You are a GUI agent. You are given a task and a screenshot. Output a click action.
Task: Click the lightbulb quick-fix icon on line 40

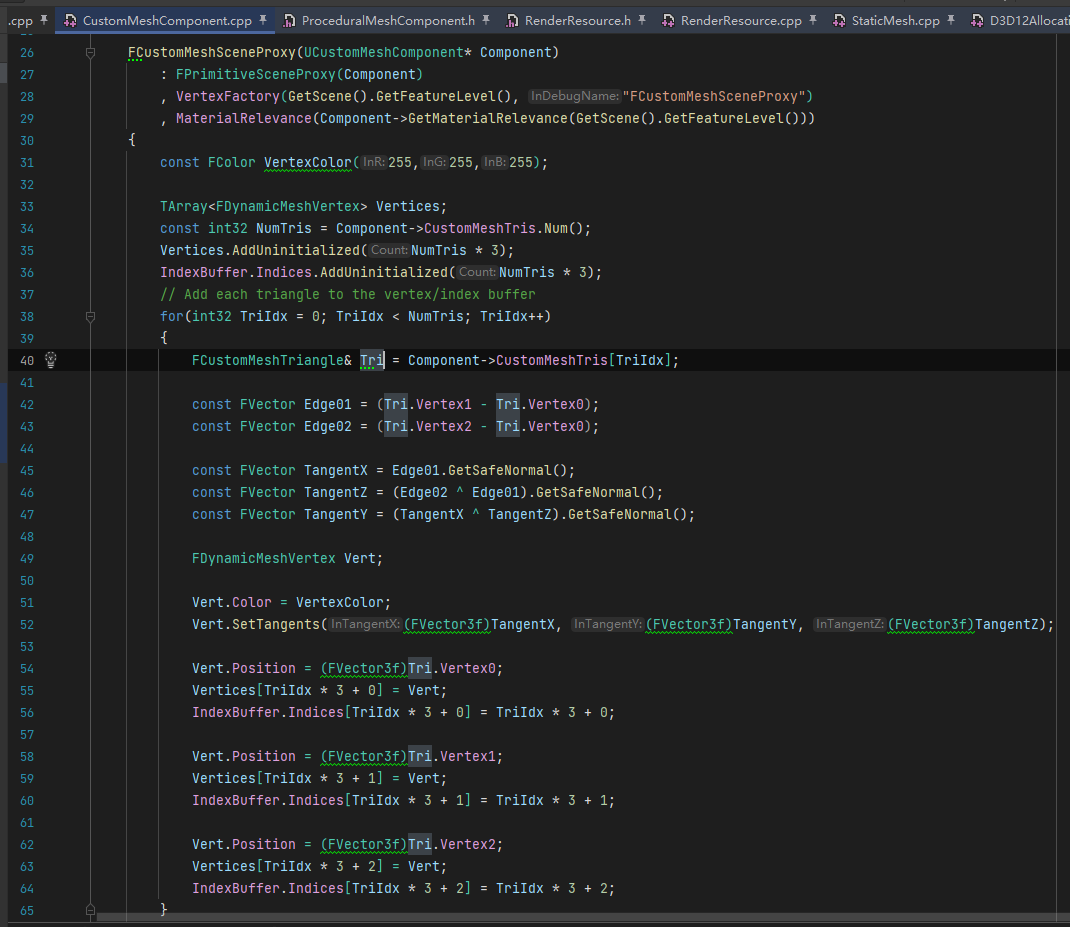click(x=50, y=360)
